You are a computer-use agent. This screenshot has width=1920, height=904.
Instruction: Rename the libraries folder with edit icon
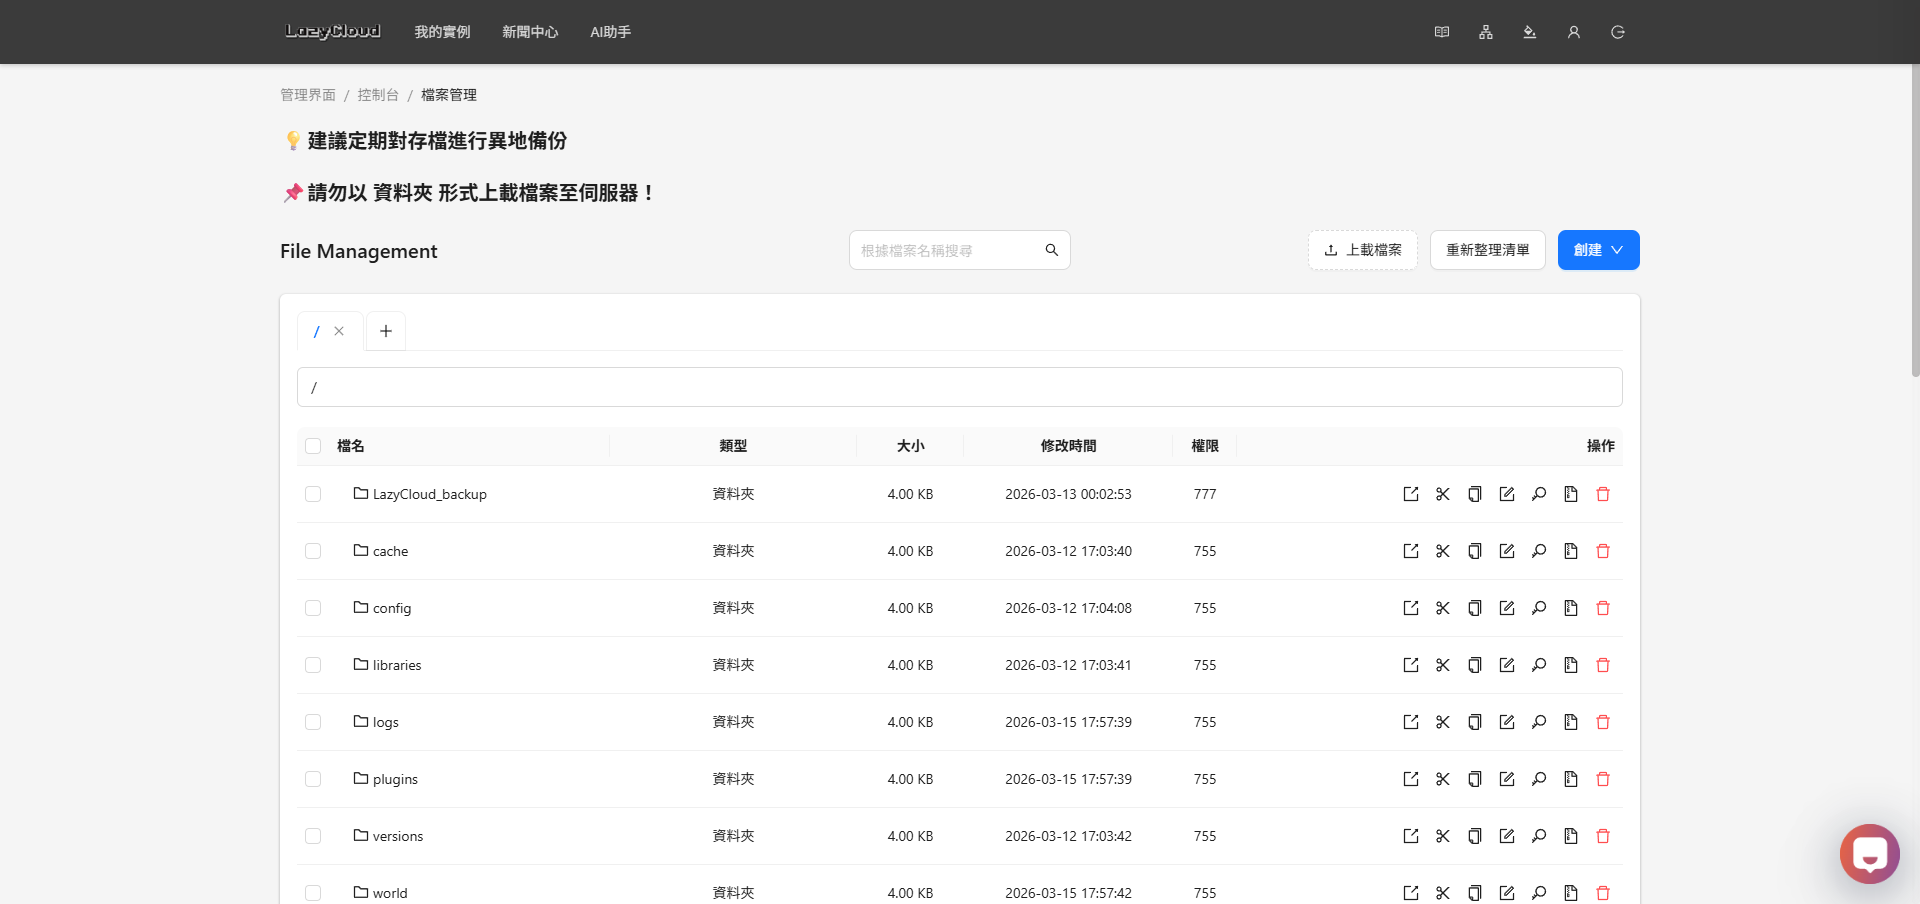(x=1507, y=665)
